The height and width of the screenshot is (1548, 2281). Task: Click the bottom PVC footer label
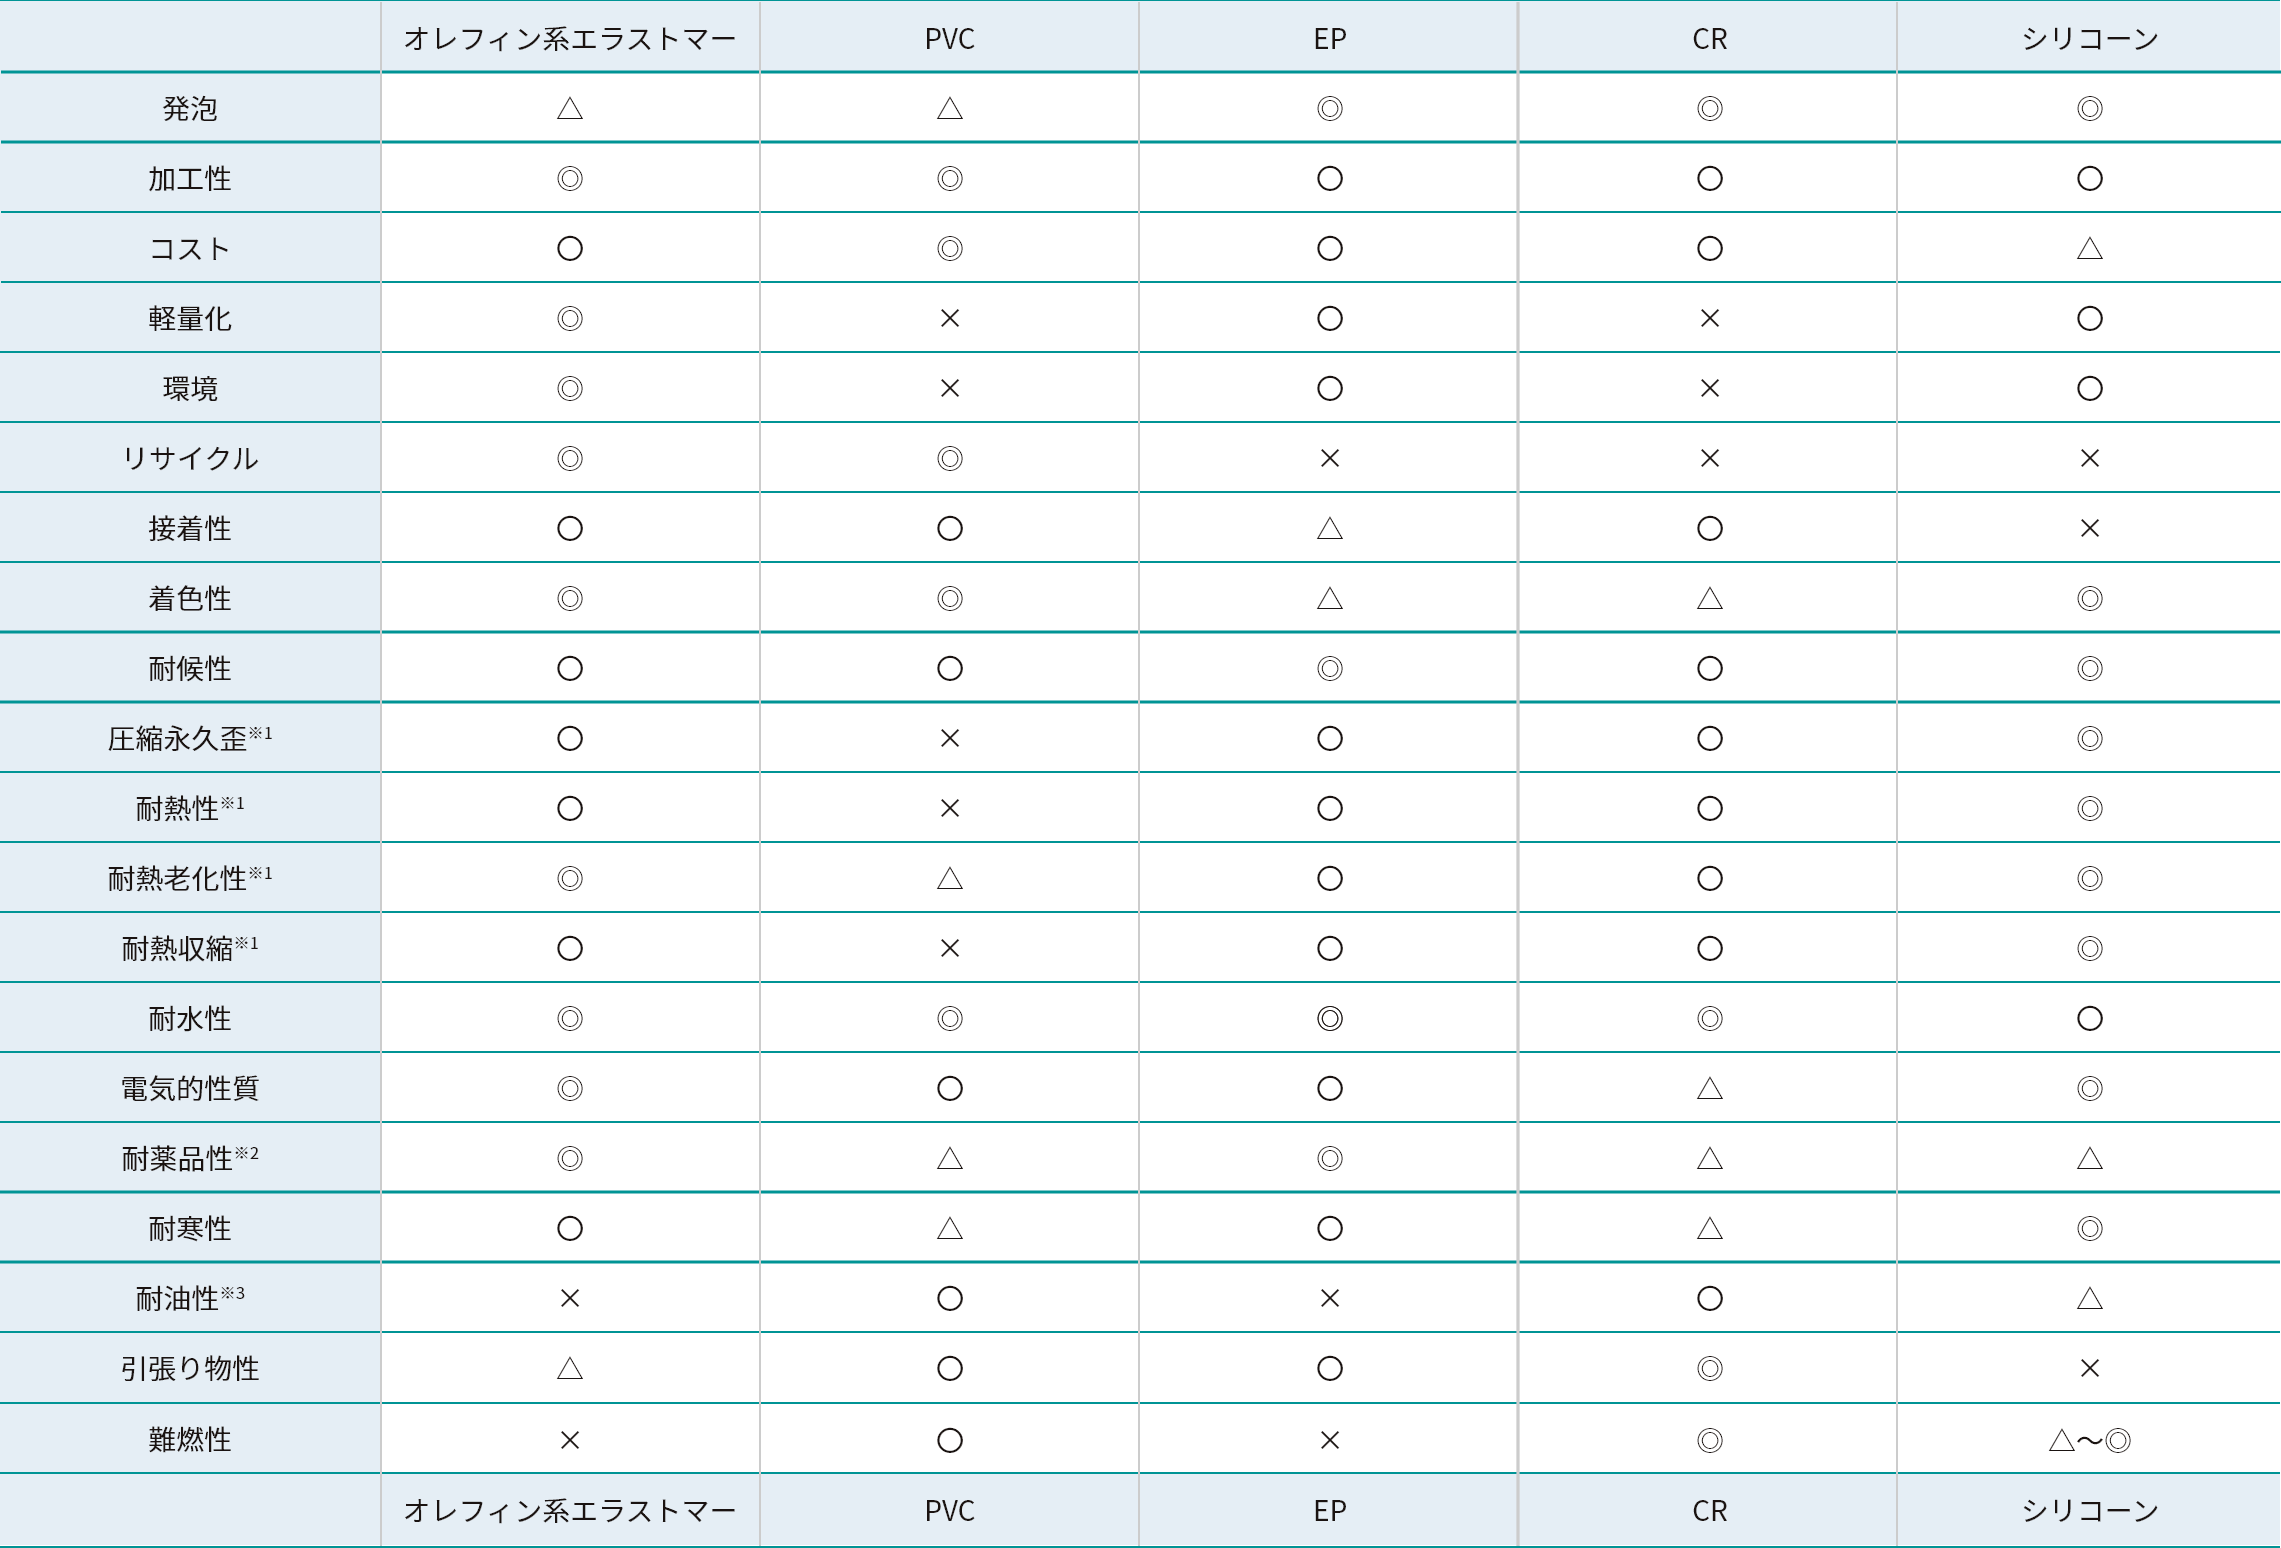[950, 1510]
